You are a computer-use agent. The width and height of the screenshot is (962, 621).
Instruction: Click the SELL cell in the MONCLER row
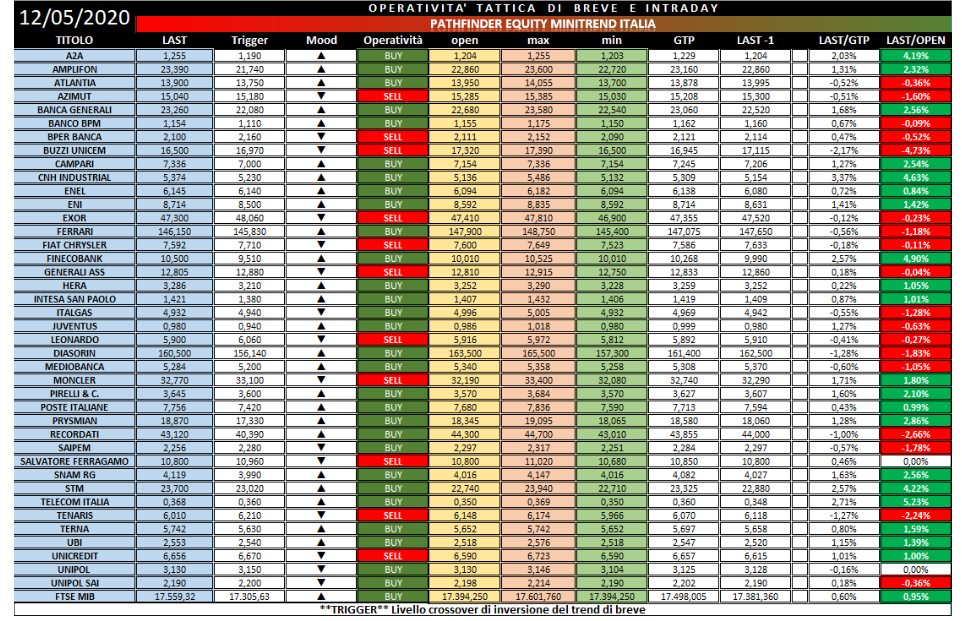pos(393,380)
